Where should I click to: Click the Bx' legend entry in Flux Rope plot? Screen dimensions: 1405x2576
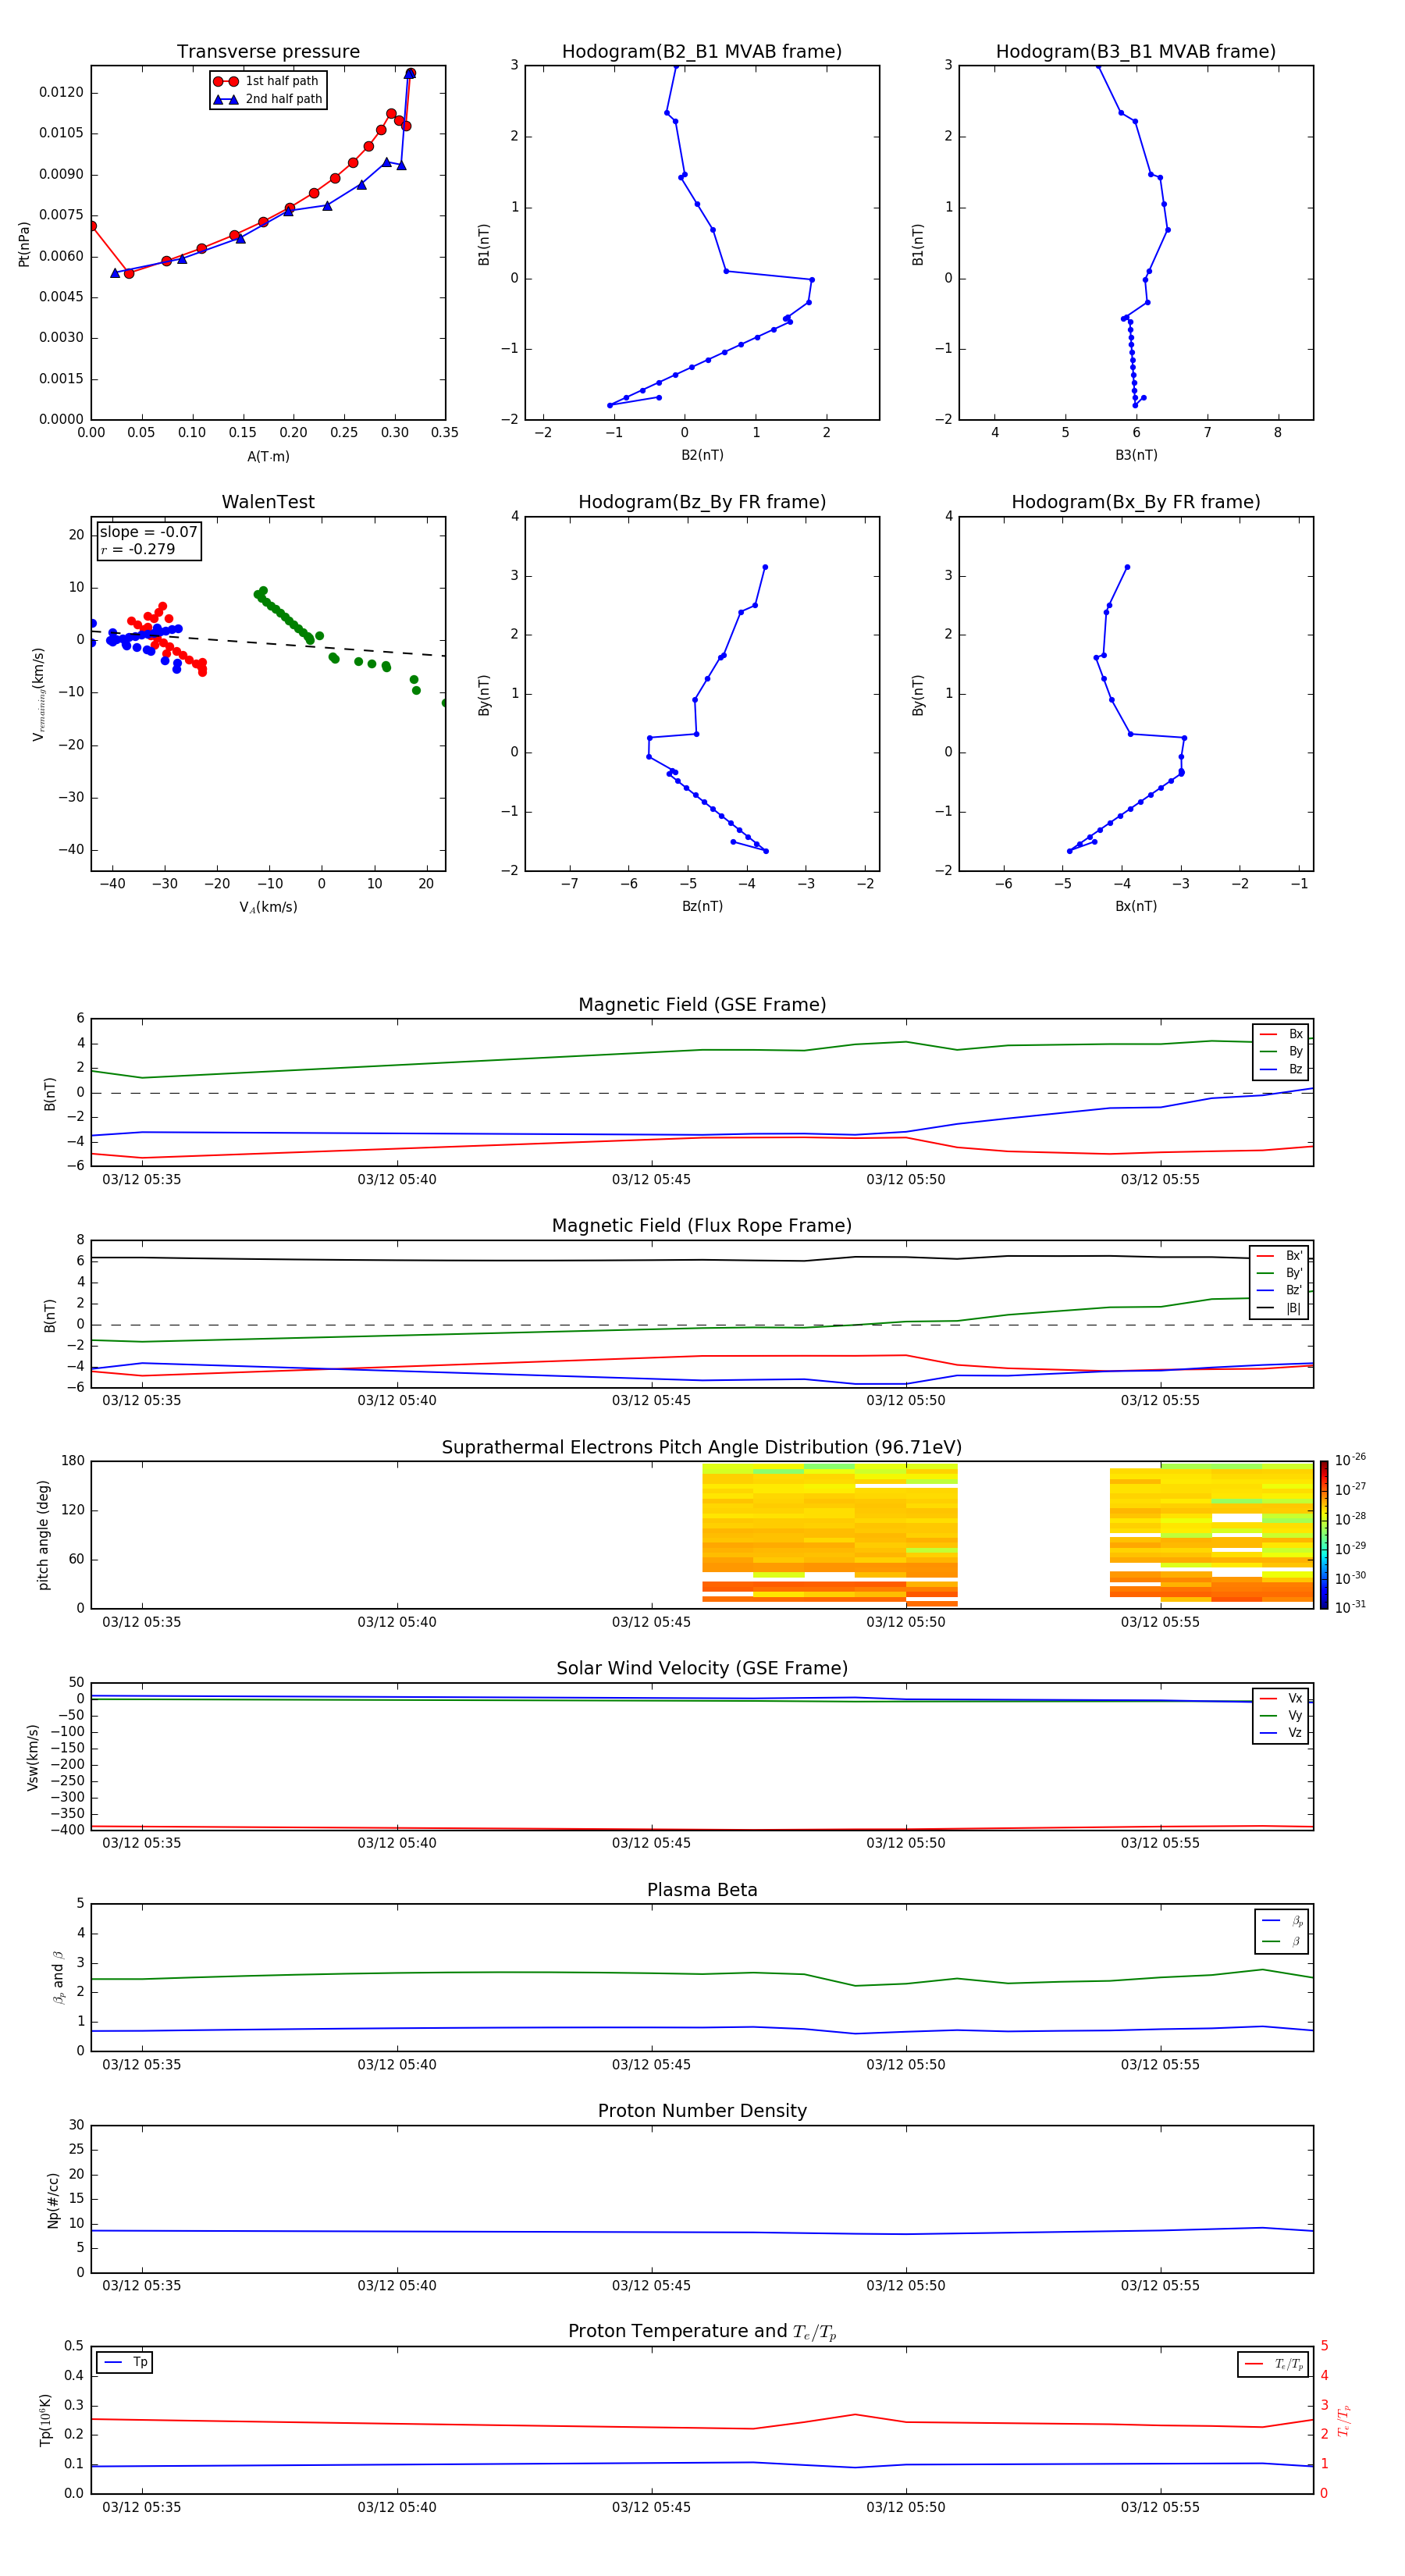[1279, 1256]
